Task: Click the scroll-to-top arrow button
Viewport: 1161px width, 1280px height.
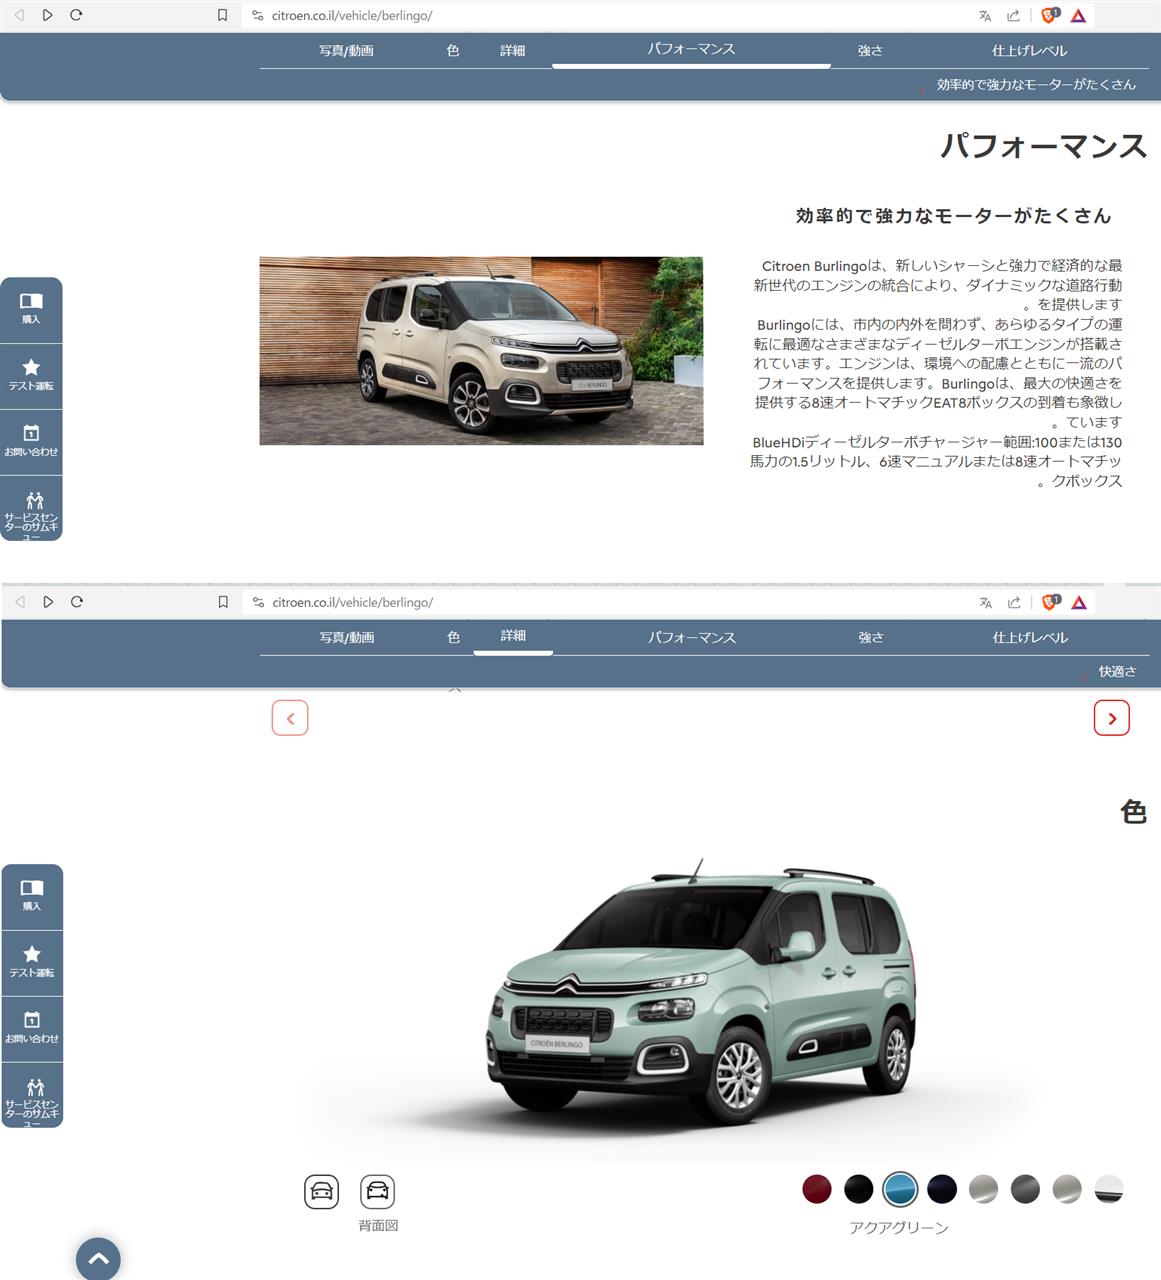Action: point(98,1258)
